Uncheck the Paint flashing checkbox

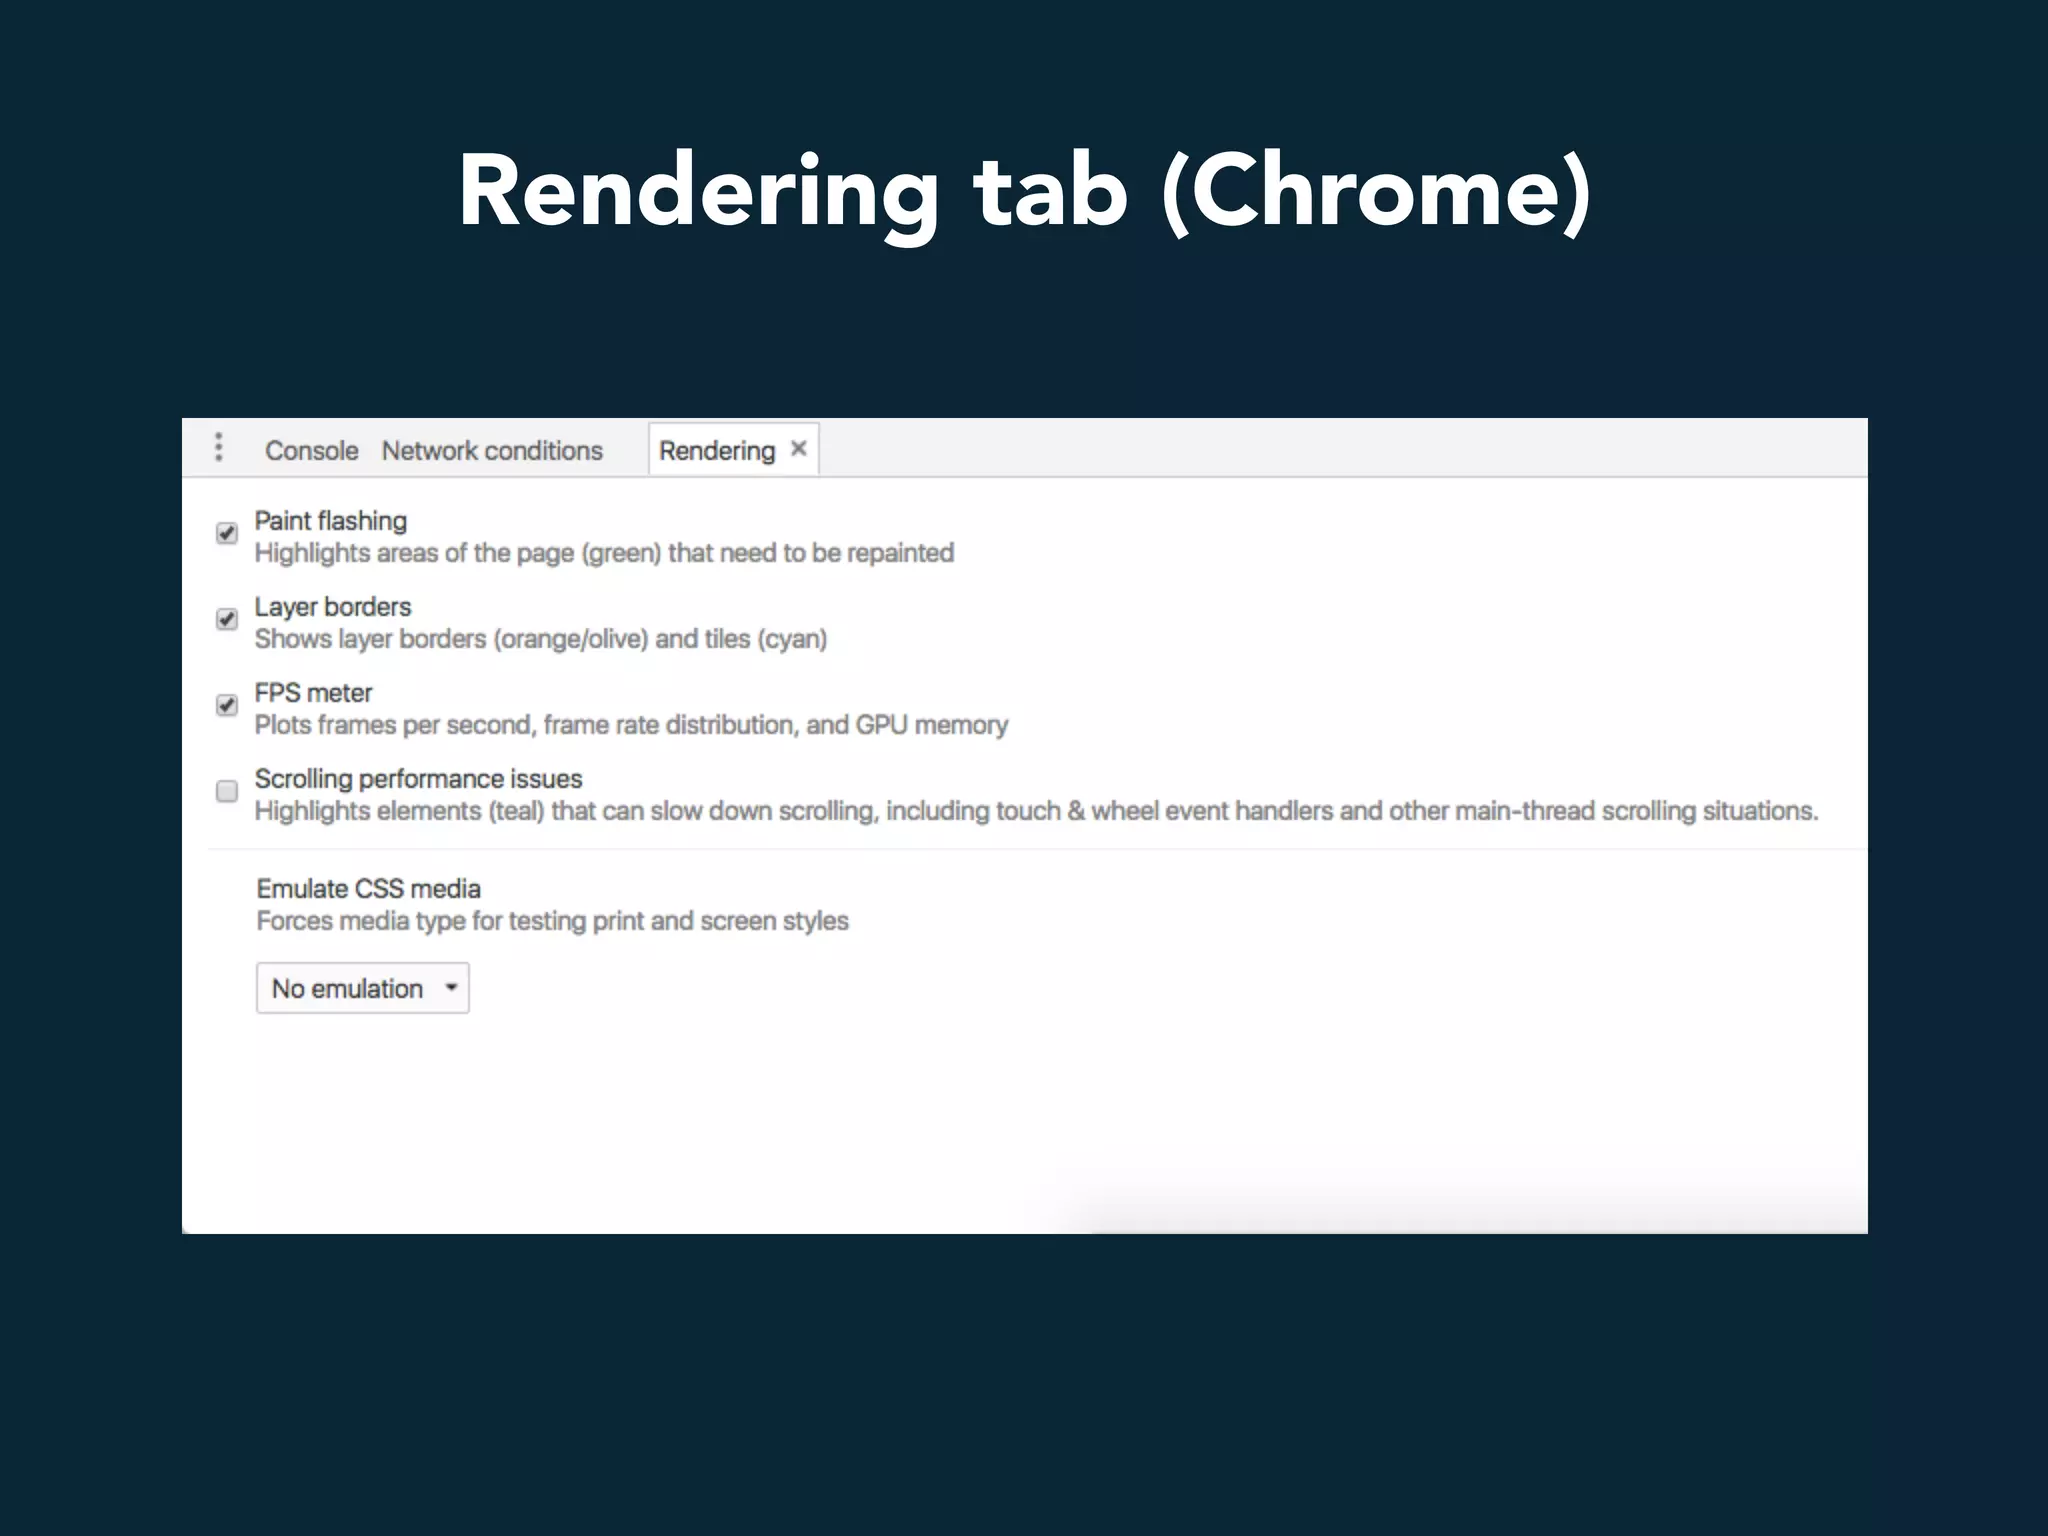(227, 533)
